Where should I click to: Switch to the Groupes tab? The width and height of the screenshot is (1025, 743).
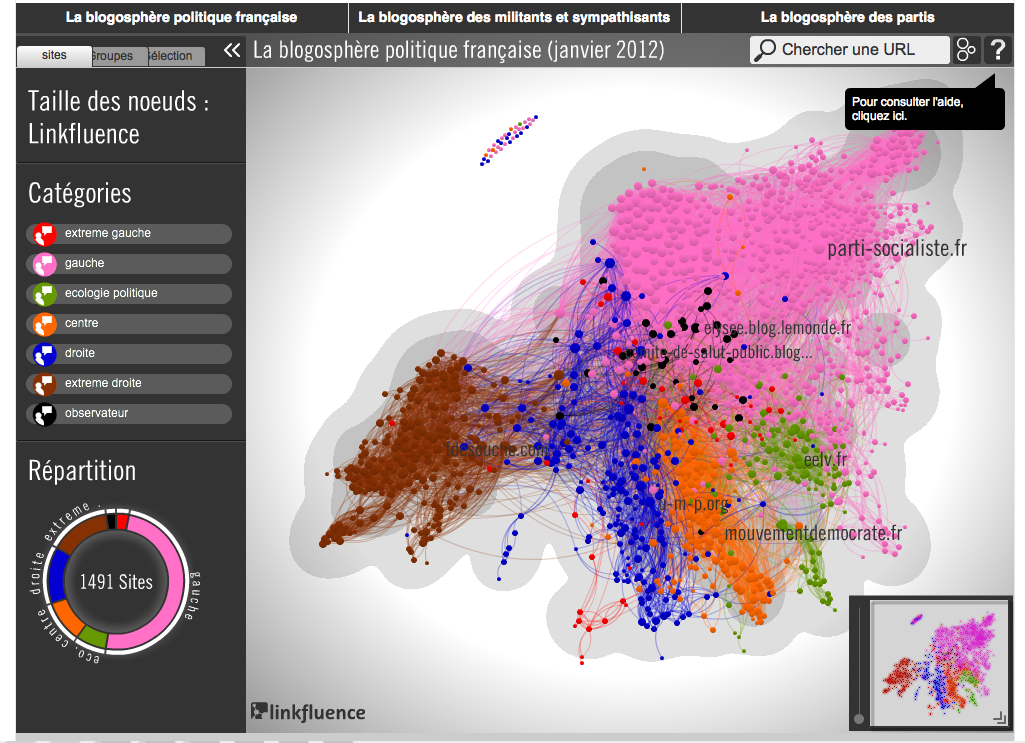[114, 56]
